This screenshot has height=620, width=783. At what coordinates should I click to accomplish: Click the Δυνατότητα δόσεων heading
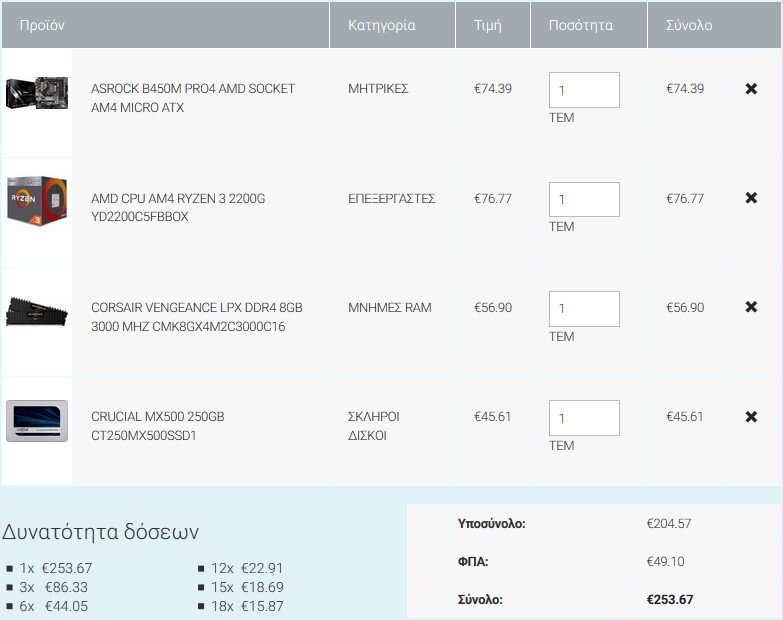[100, 532]
